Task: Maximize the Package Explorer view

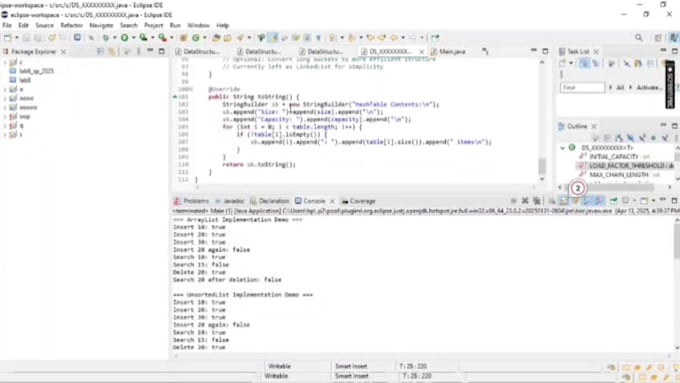Action: point(162,51)
